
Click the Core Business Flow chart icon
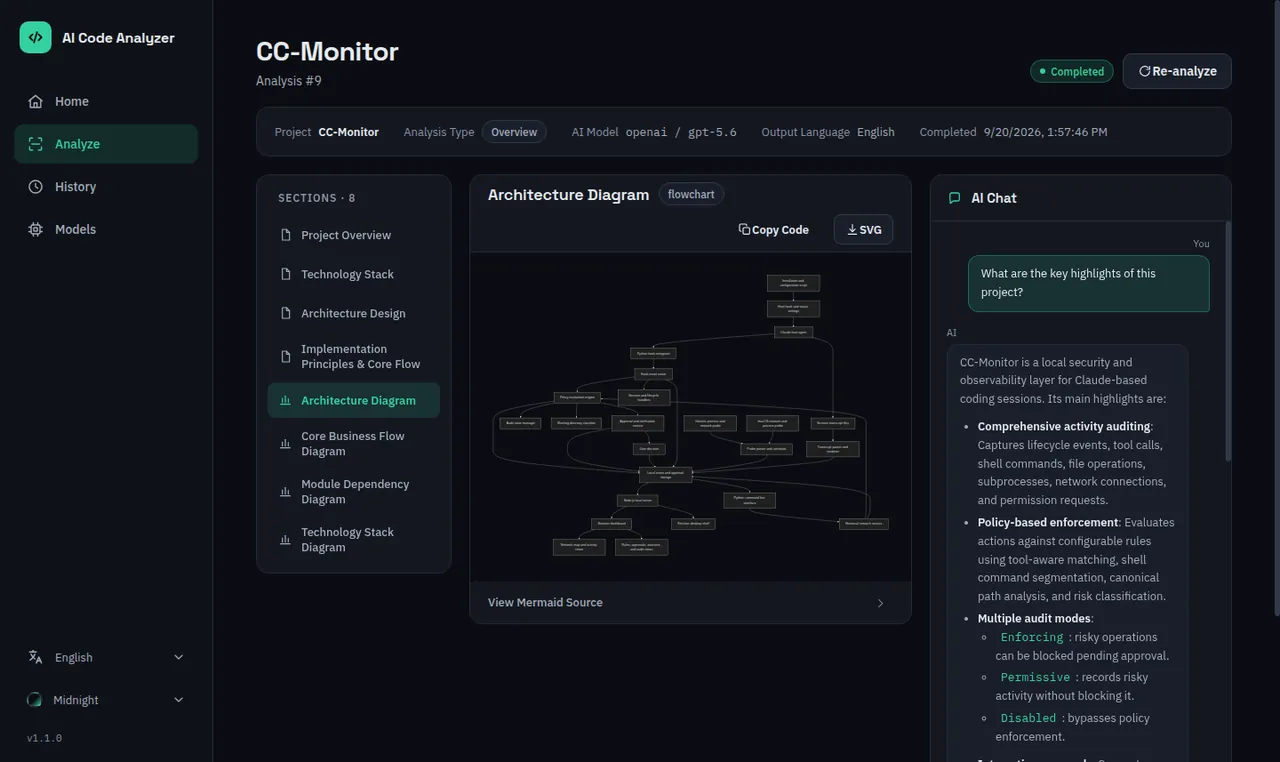click(286, 444)
